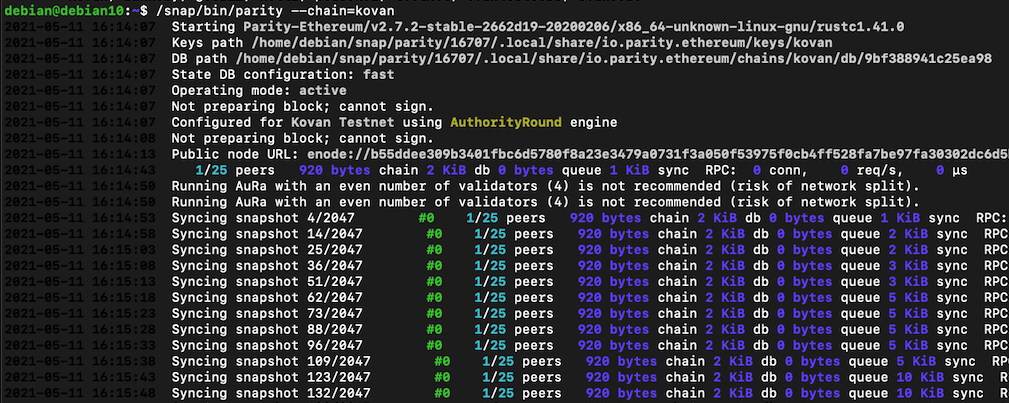Click 'Syncing snapshot 73/2047' text

click(x=266, y=314)
